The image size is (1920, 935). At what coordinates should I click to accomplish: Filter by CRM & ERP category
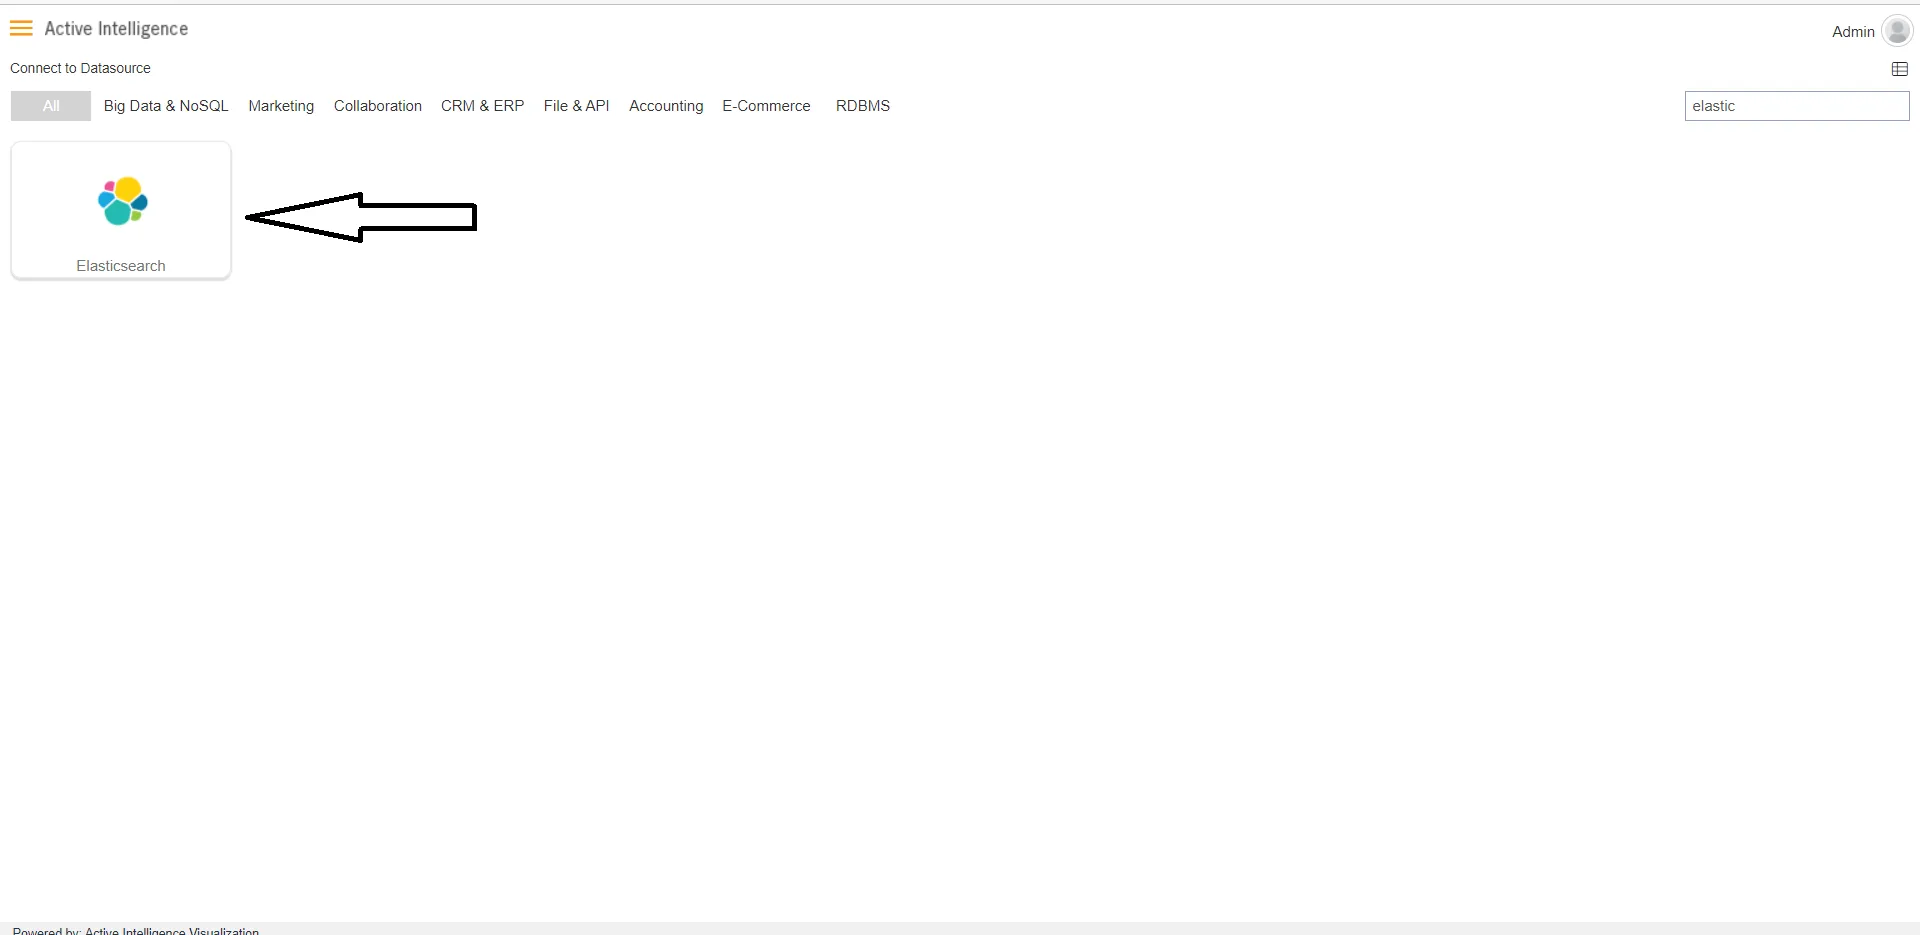[x=482, y=106]
